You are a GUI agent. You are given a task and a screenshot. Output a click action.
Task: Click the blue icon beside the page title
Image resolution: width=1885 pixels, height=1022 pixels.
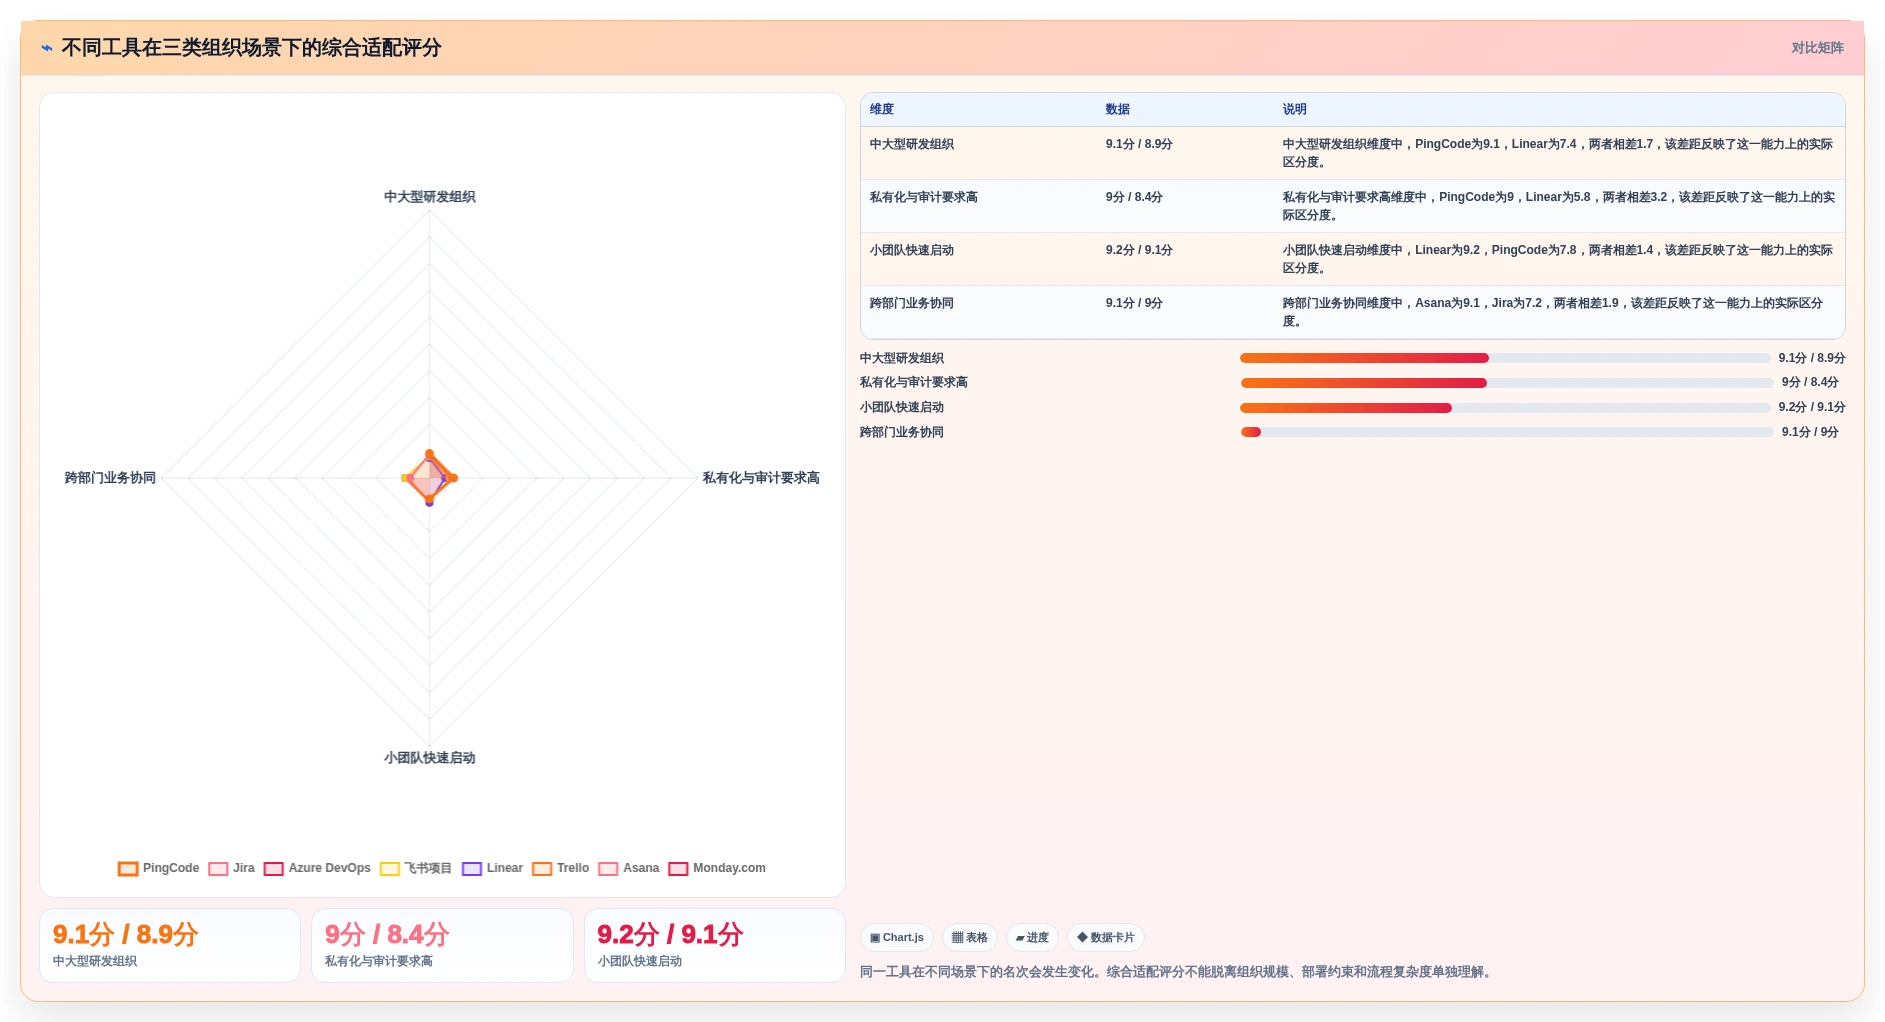click(47, 48)
